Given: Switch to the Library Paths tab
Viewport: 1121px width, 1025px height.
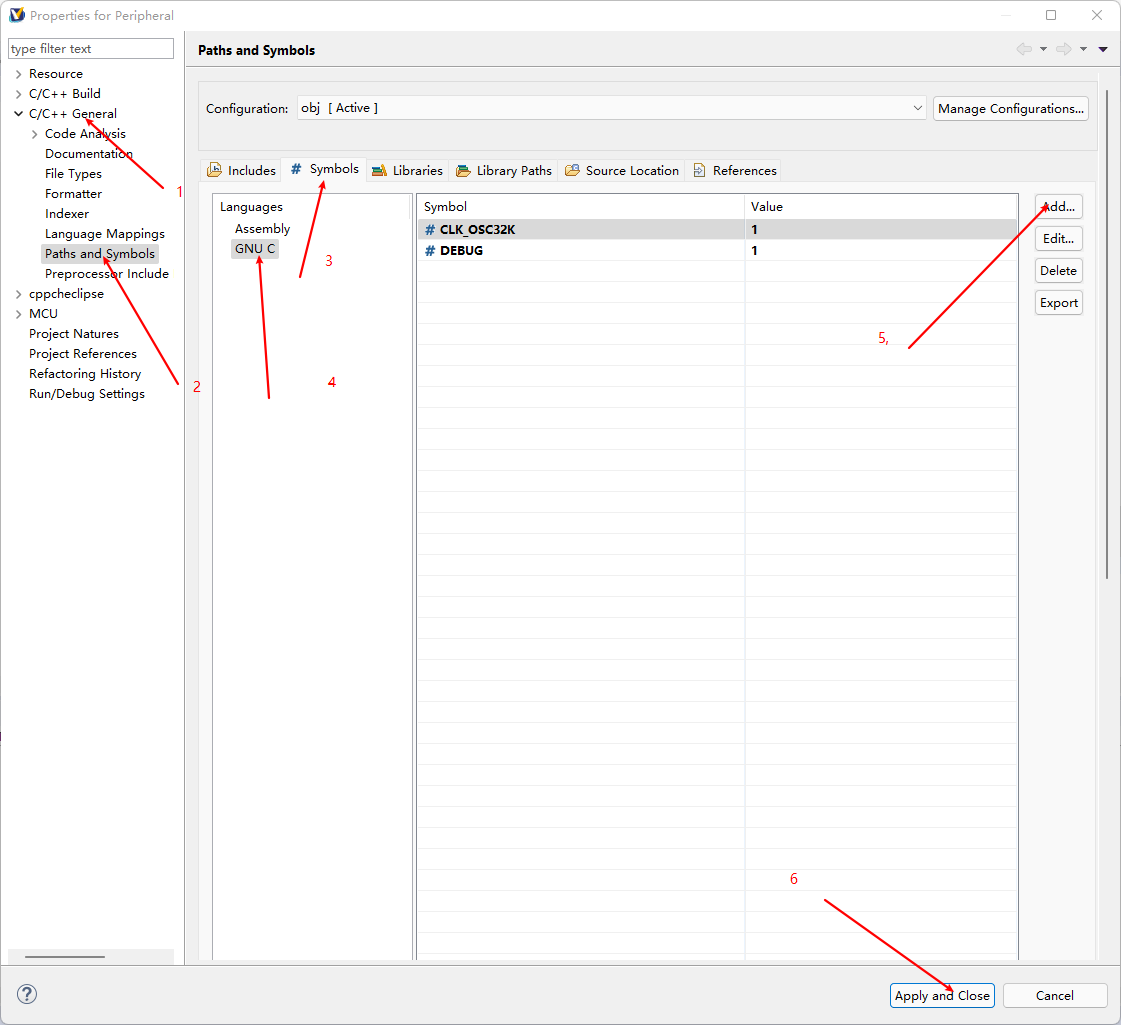Looking at the screenshot, I should (x=504, y=171).
